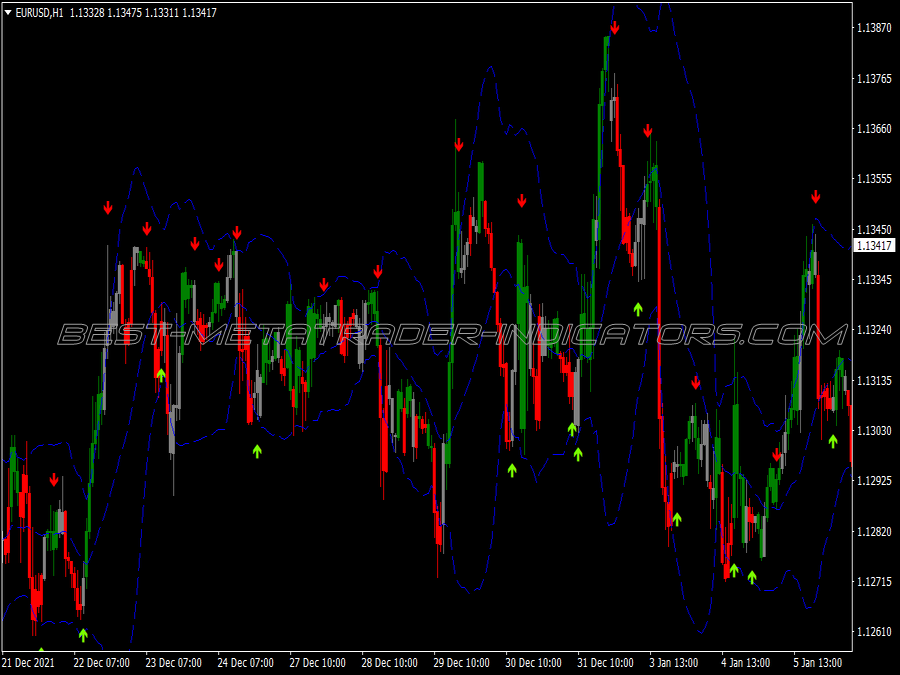Click the 1.13450 price scale label

[x=874, y=230]
